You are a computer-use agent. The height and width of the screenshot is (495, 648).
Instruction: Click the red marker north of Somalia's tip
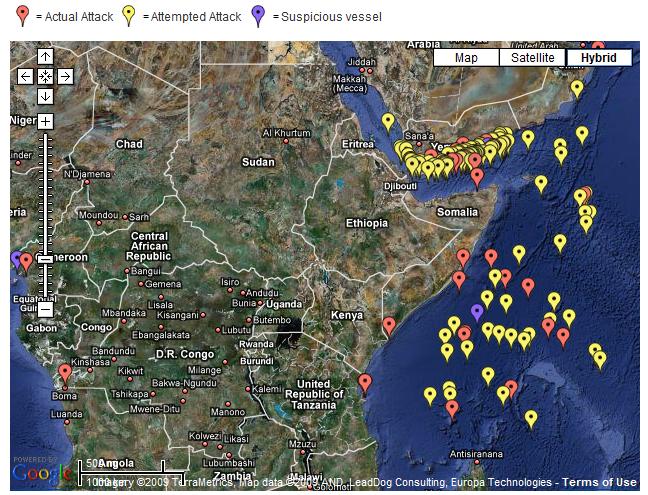click(477, 178)
